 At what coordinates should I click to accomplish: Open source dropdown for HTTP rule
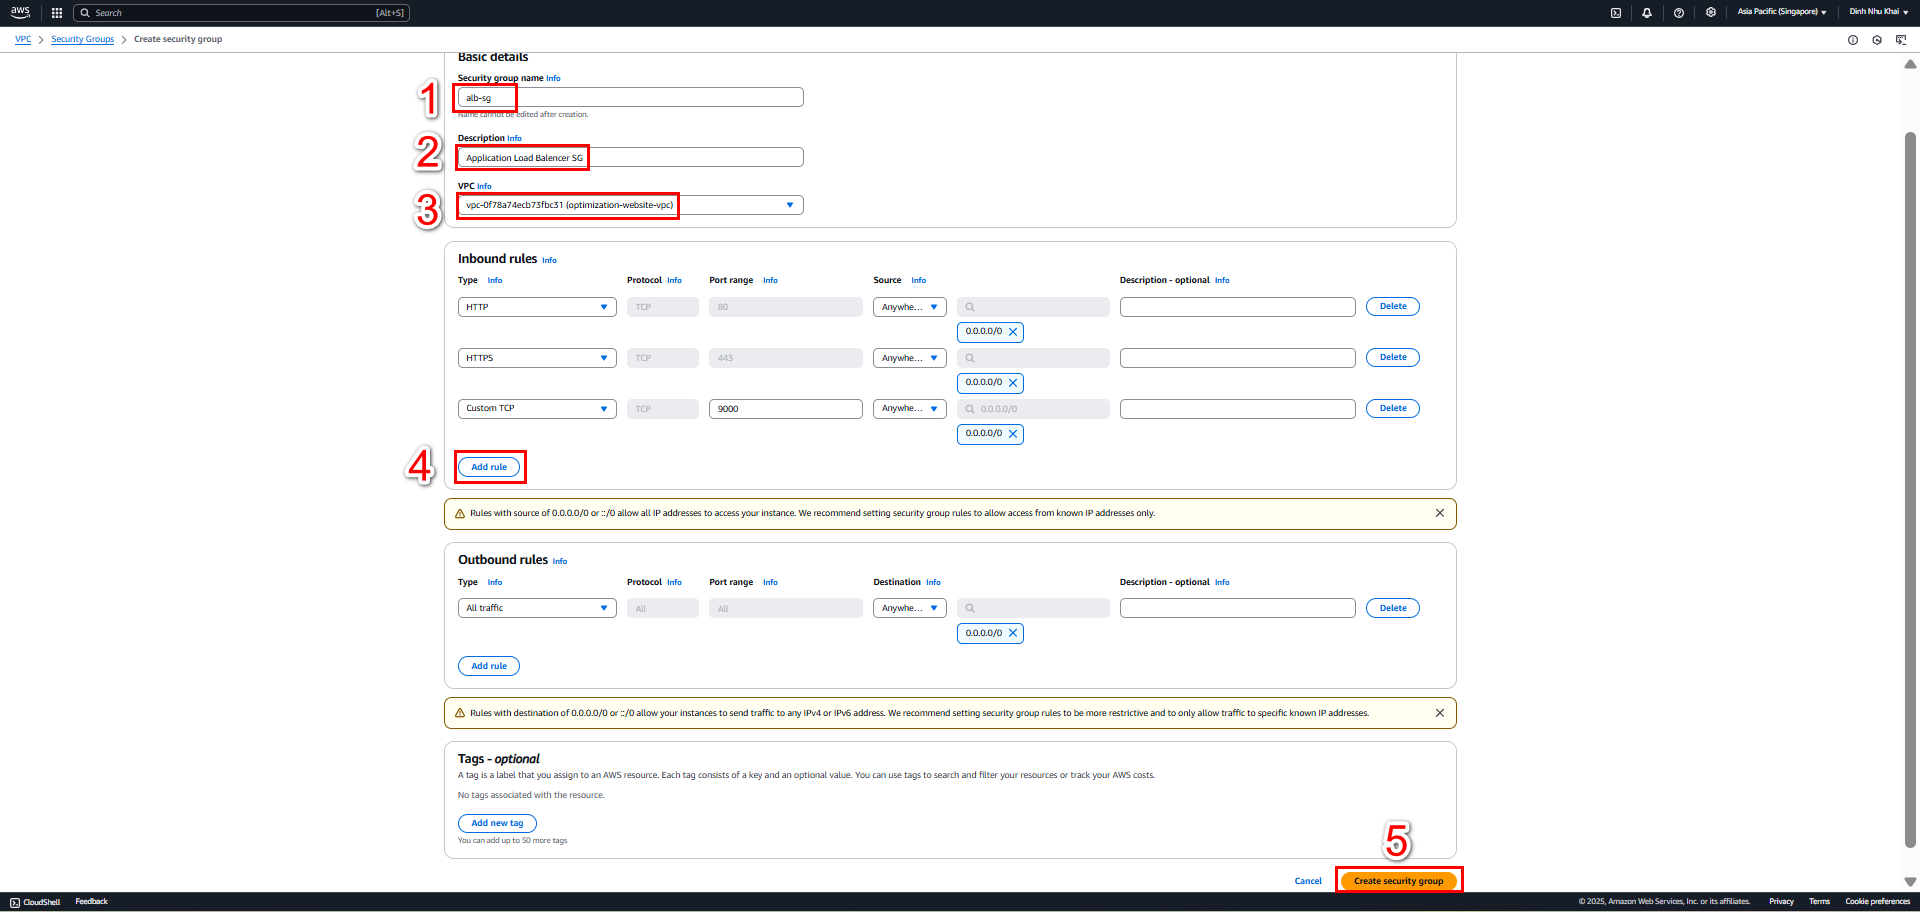tap(910, 307)
